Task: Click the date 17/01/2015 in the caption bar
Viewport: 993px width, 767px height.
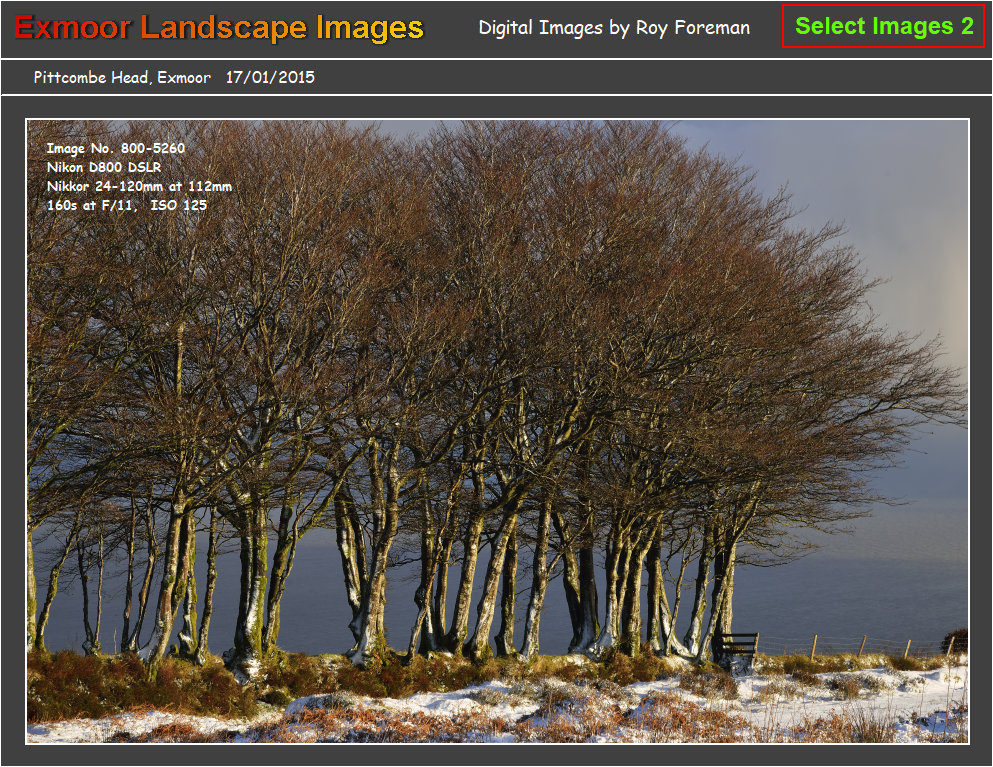Action: tap(271, 77)
